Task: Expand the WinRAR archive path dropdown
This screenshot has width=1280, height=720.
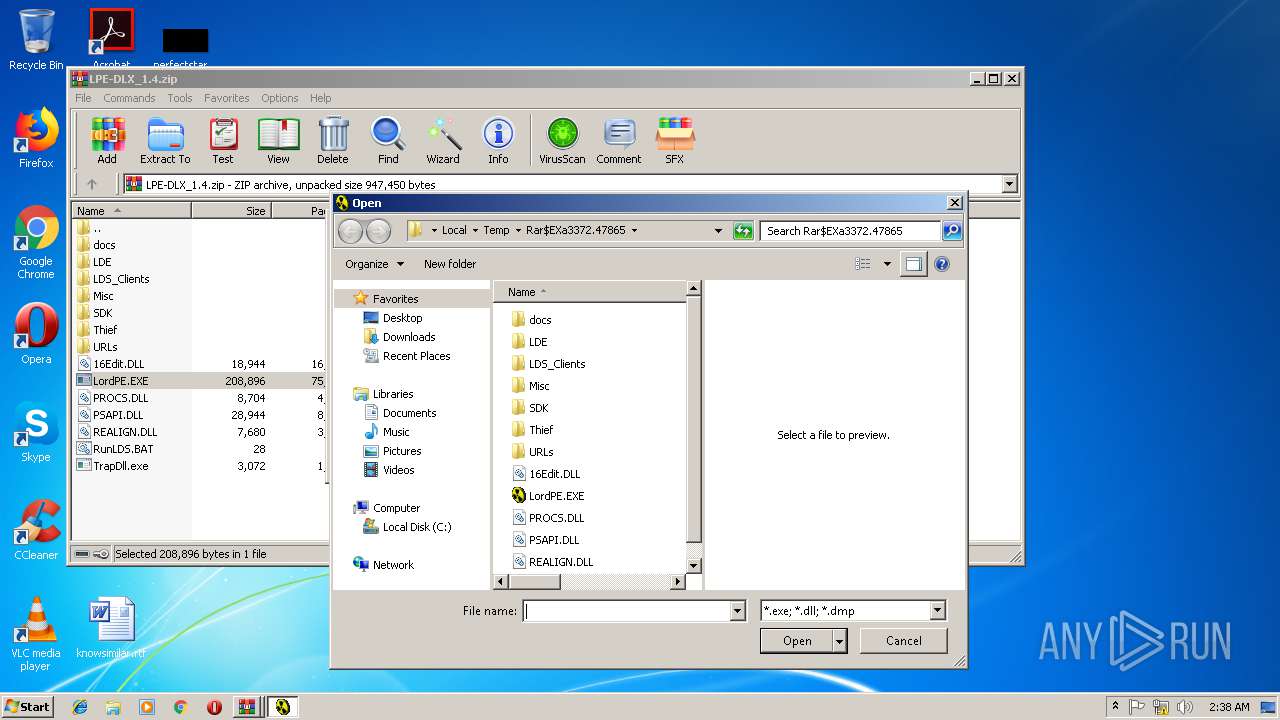Action: [x=1009, y=184]
